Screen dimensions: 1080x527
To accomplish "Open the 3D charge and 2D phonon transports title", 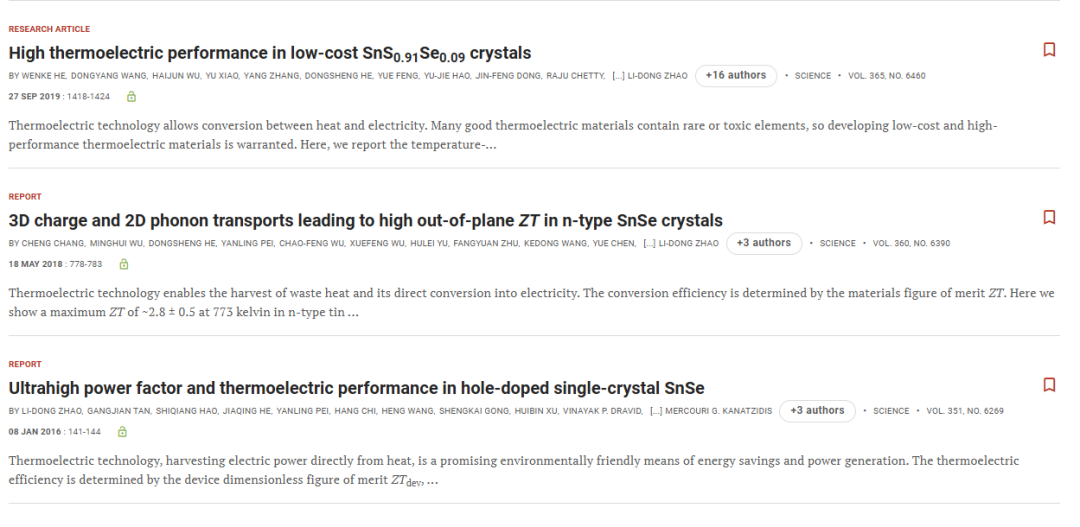I will 365,220.
